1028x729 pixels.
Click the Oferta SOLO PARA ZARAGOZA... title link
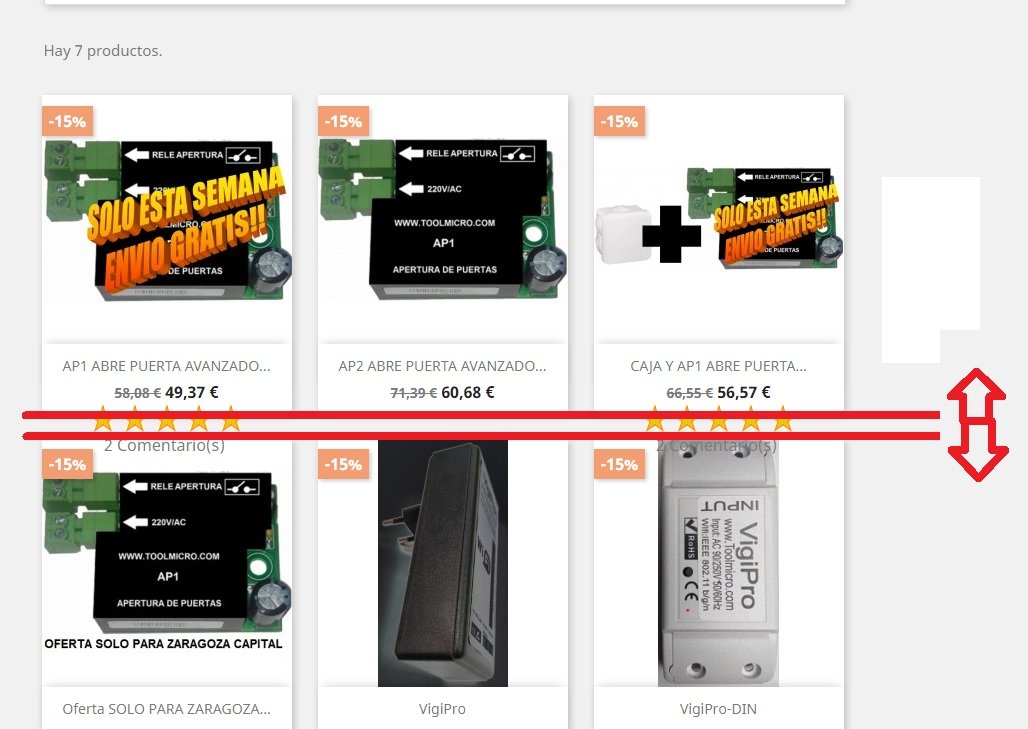tap(167, 709)
